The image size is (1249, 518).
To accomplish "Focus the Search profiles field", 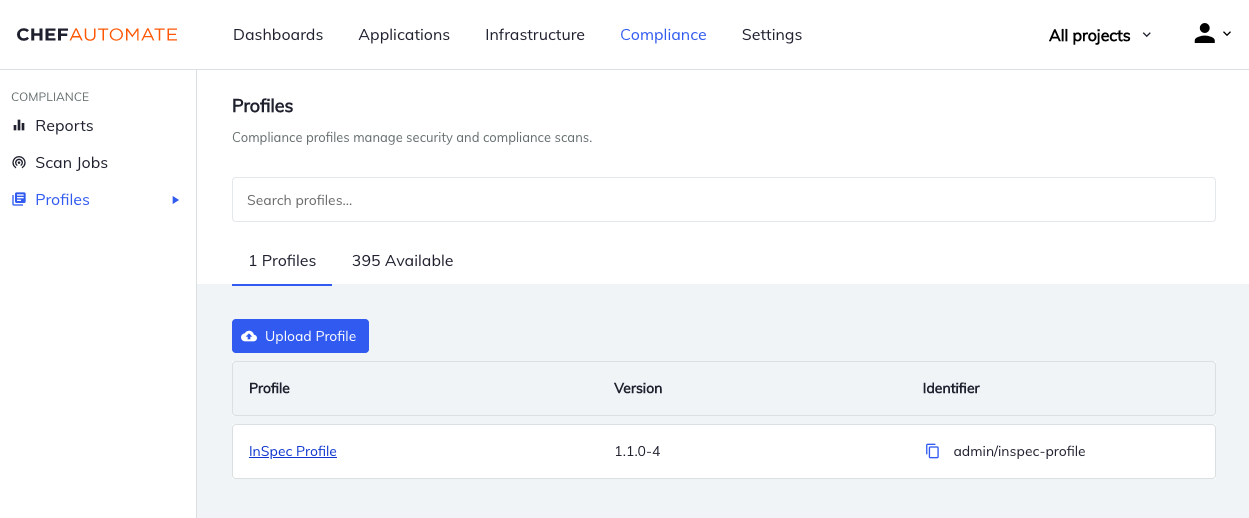I will tap(723, 200).
